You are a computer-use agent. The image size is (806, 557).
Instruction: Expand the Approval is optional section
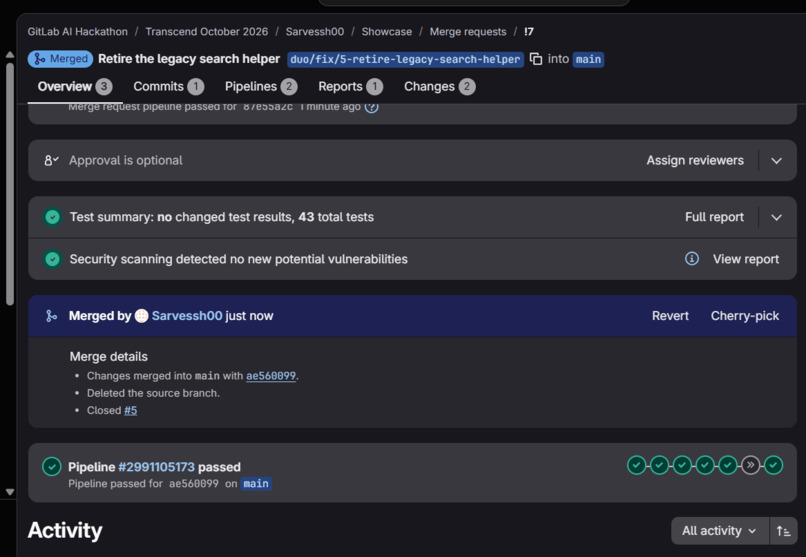(776, 160)
